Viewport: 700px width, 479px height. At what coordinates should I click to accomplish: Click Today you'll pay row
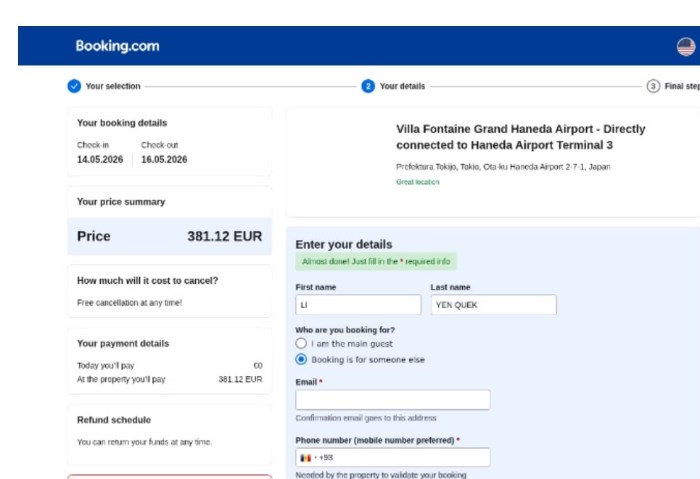[x=170, y=366]
